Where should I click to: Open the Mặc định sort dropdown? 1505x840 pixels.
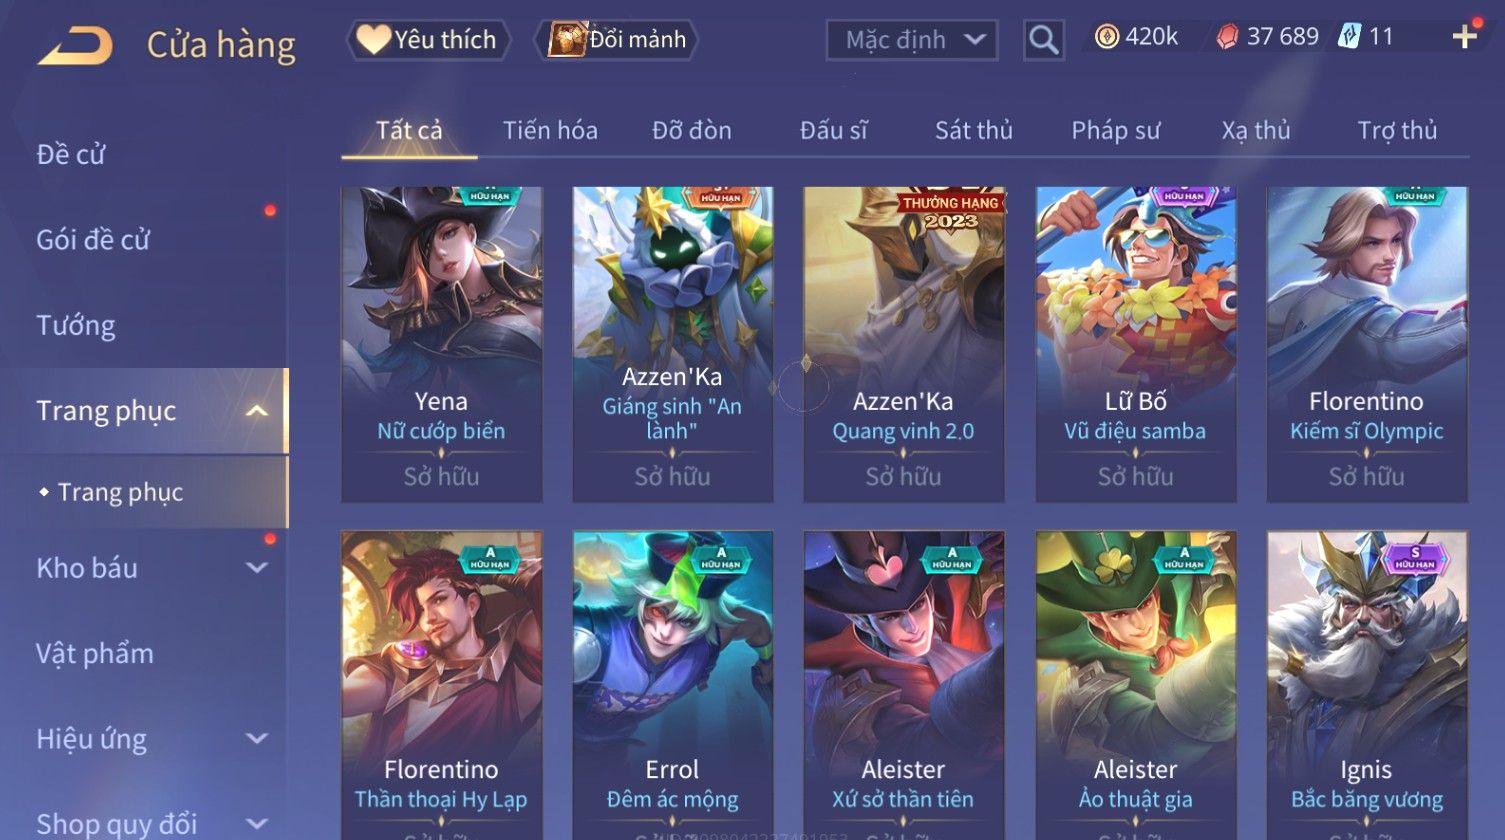[x=912, y=40]
